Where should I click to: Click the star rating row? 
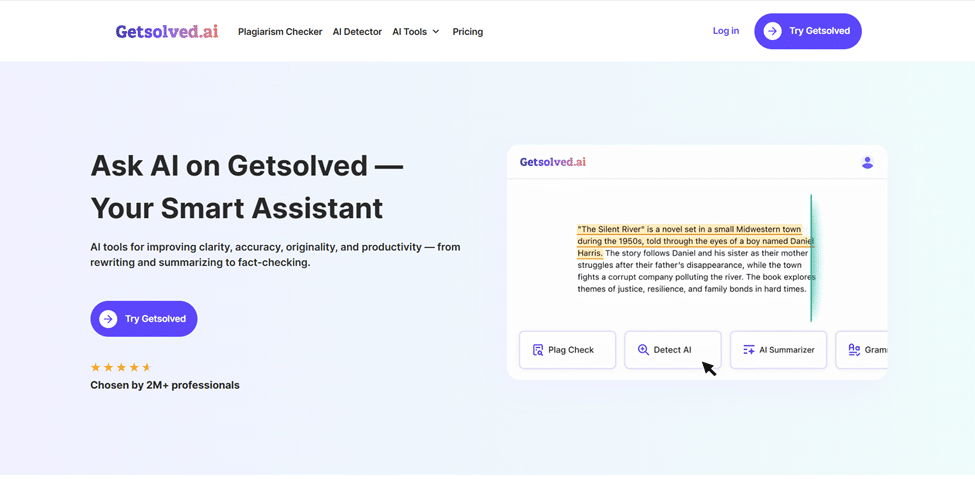point(121,367)
